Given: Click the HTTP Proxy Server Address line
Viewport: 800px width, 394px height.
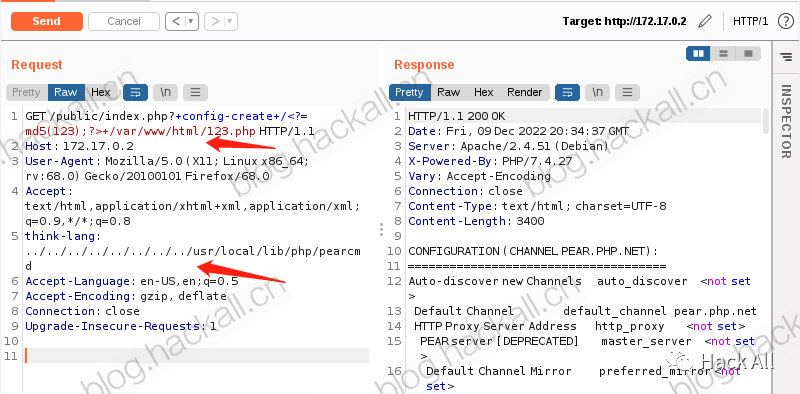Looking at the screenshot, I should 580,326.
